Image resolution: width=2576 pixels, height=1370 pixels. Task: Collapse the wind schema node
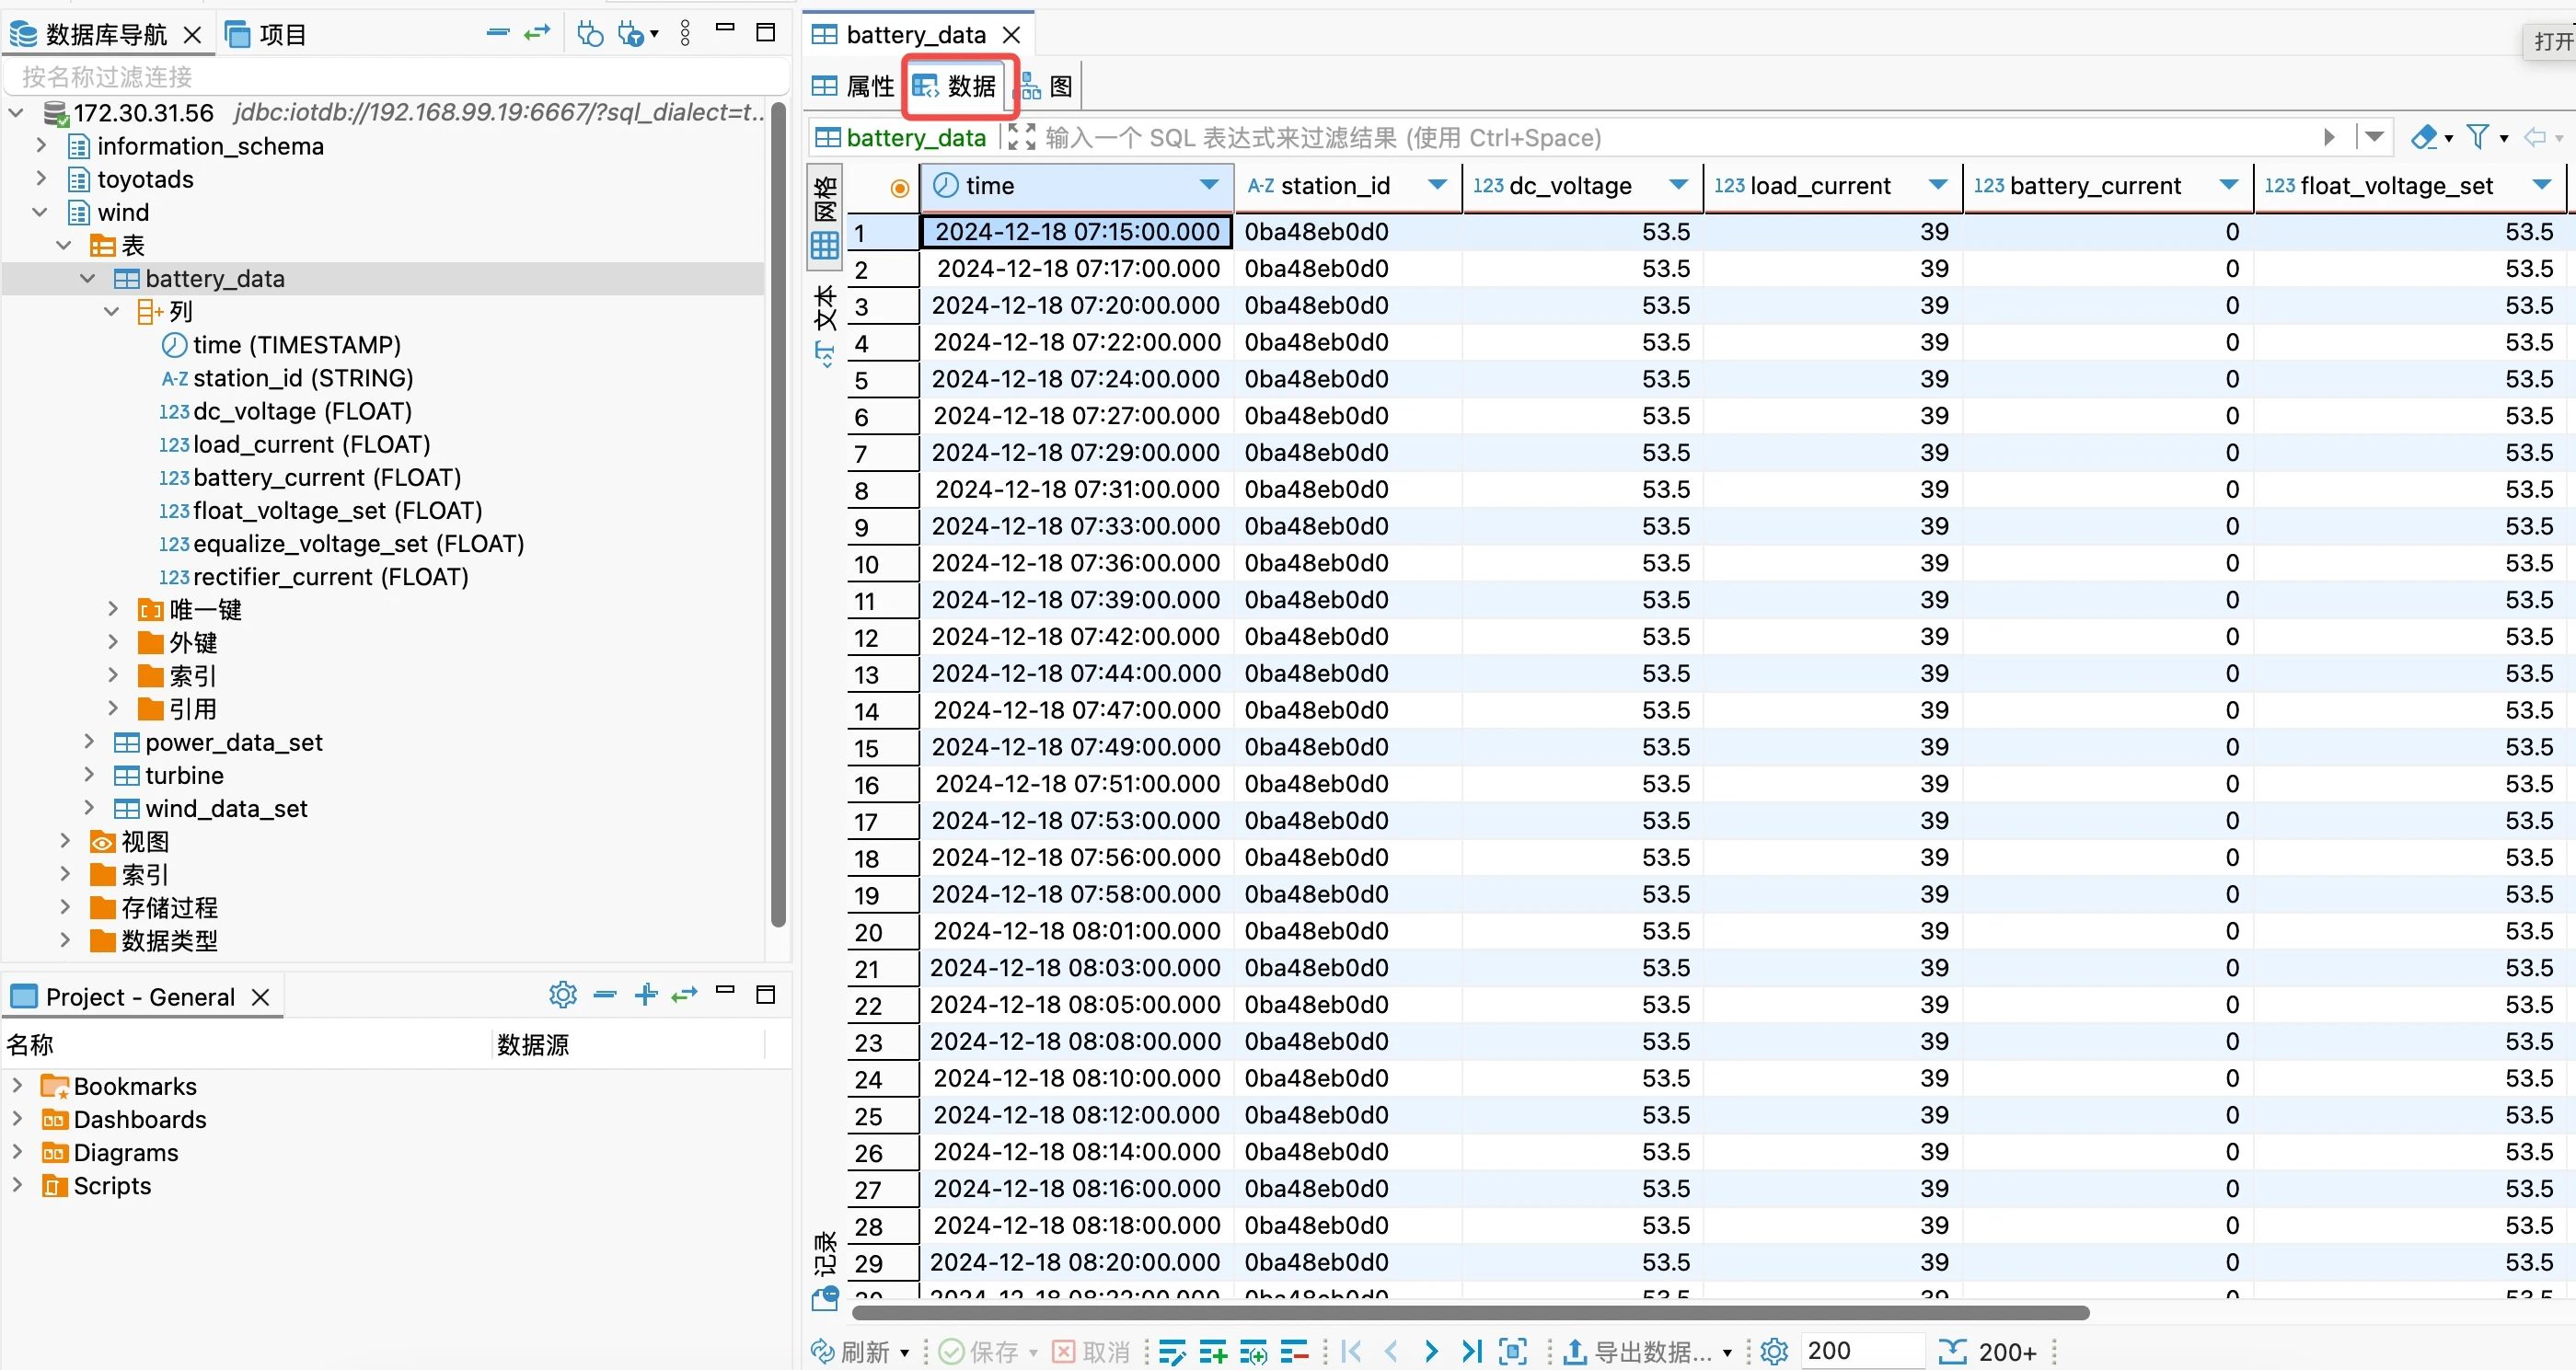[x=40, y=212]
